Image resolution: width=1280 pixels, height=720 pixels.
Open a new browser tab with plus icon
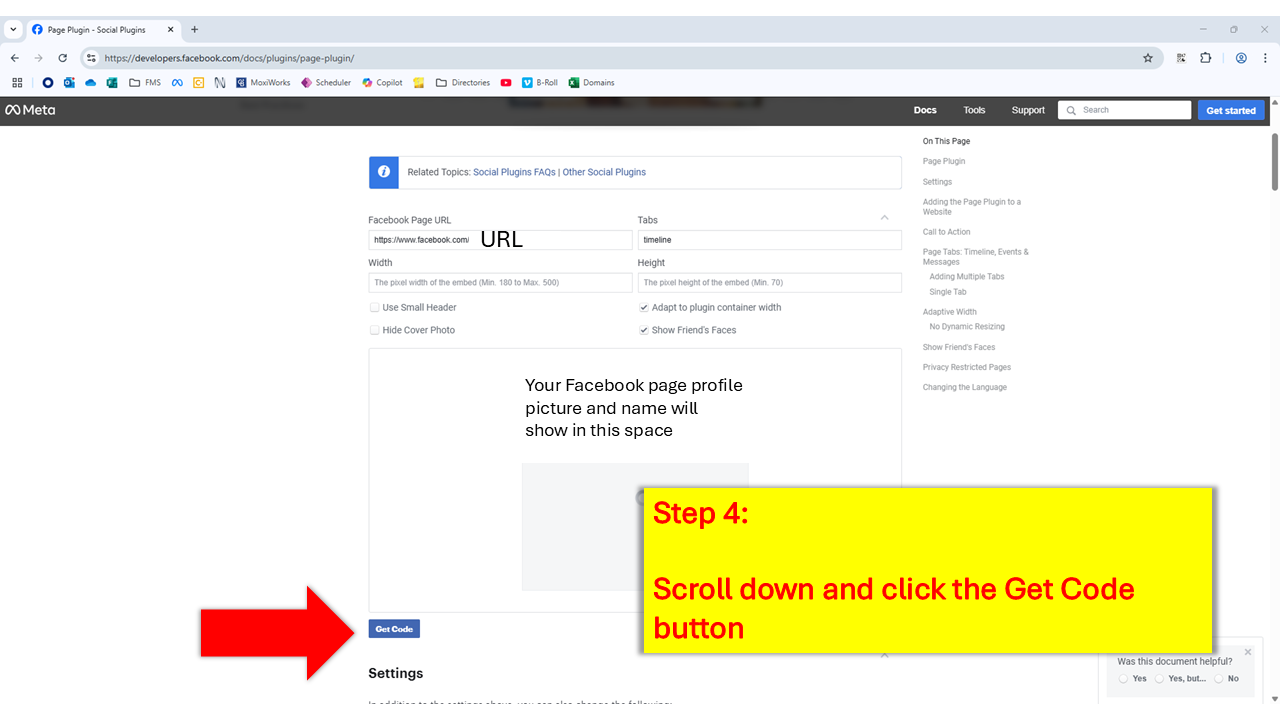(x=194, y=30)
